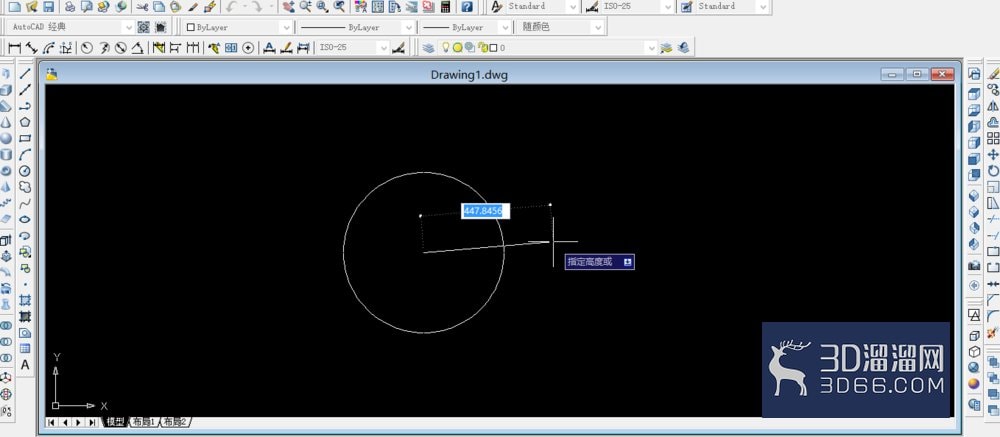
Task: Activate the Linear dimension tool
Action: (x=13, y=48)
